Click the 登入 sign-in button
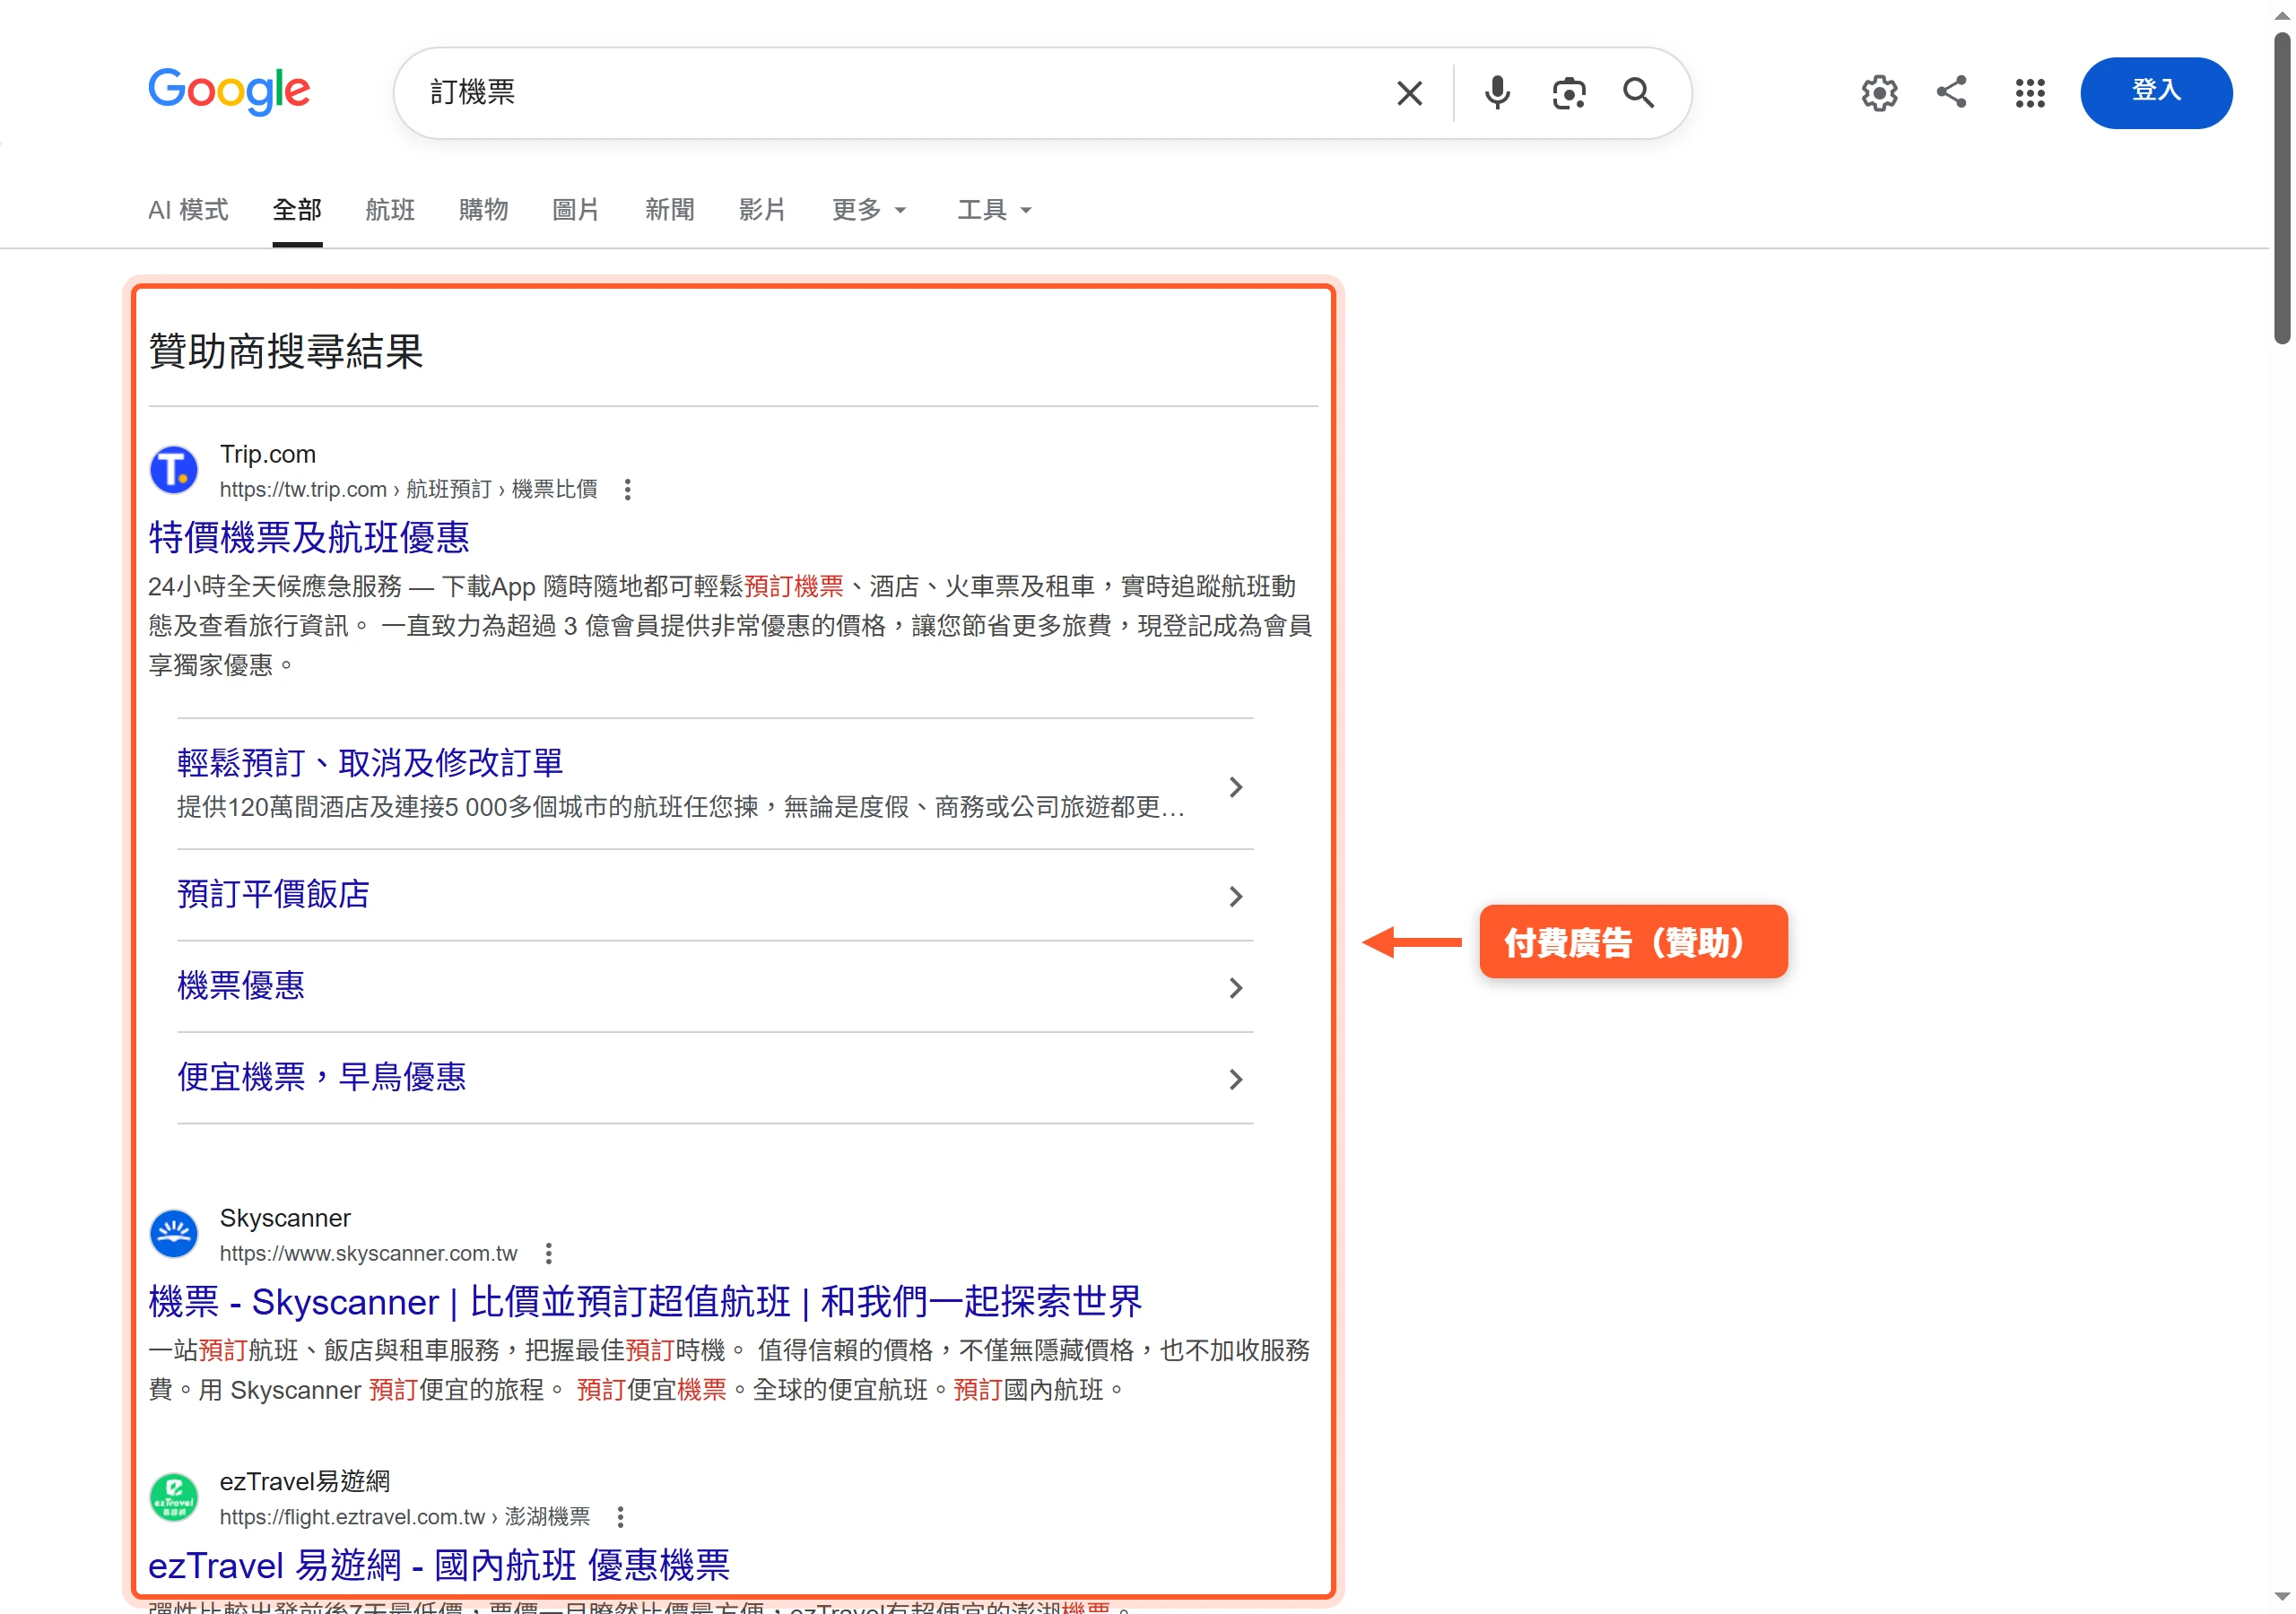This screenshot has height=1614, width=2296. [2156, 92]
